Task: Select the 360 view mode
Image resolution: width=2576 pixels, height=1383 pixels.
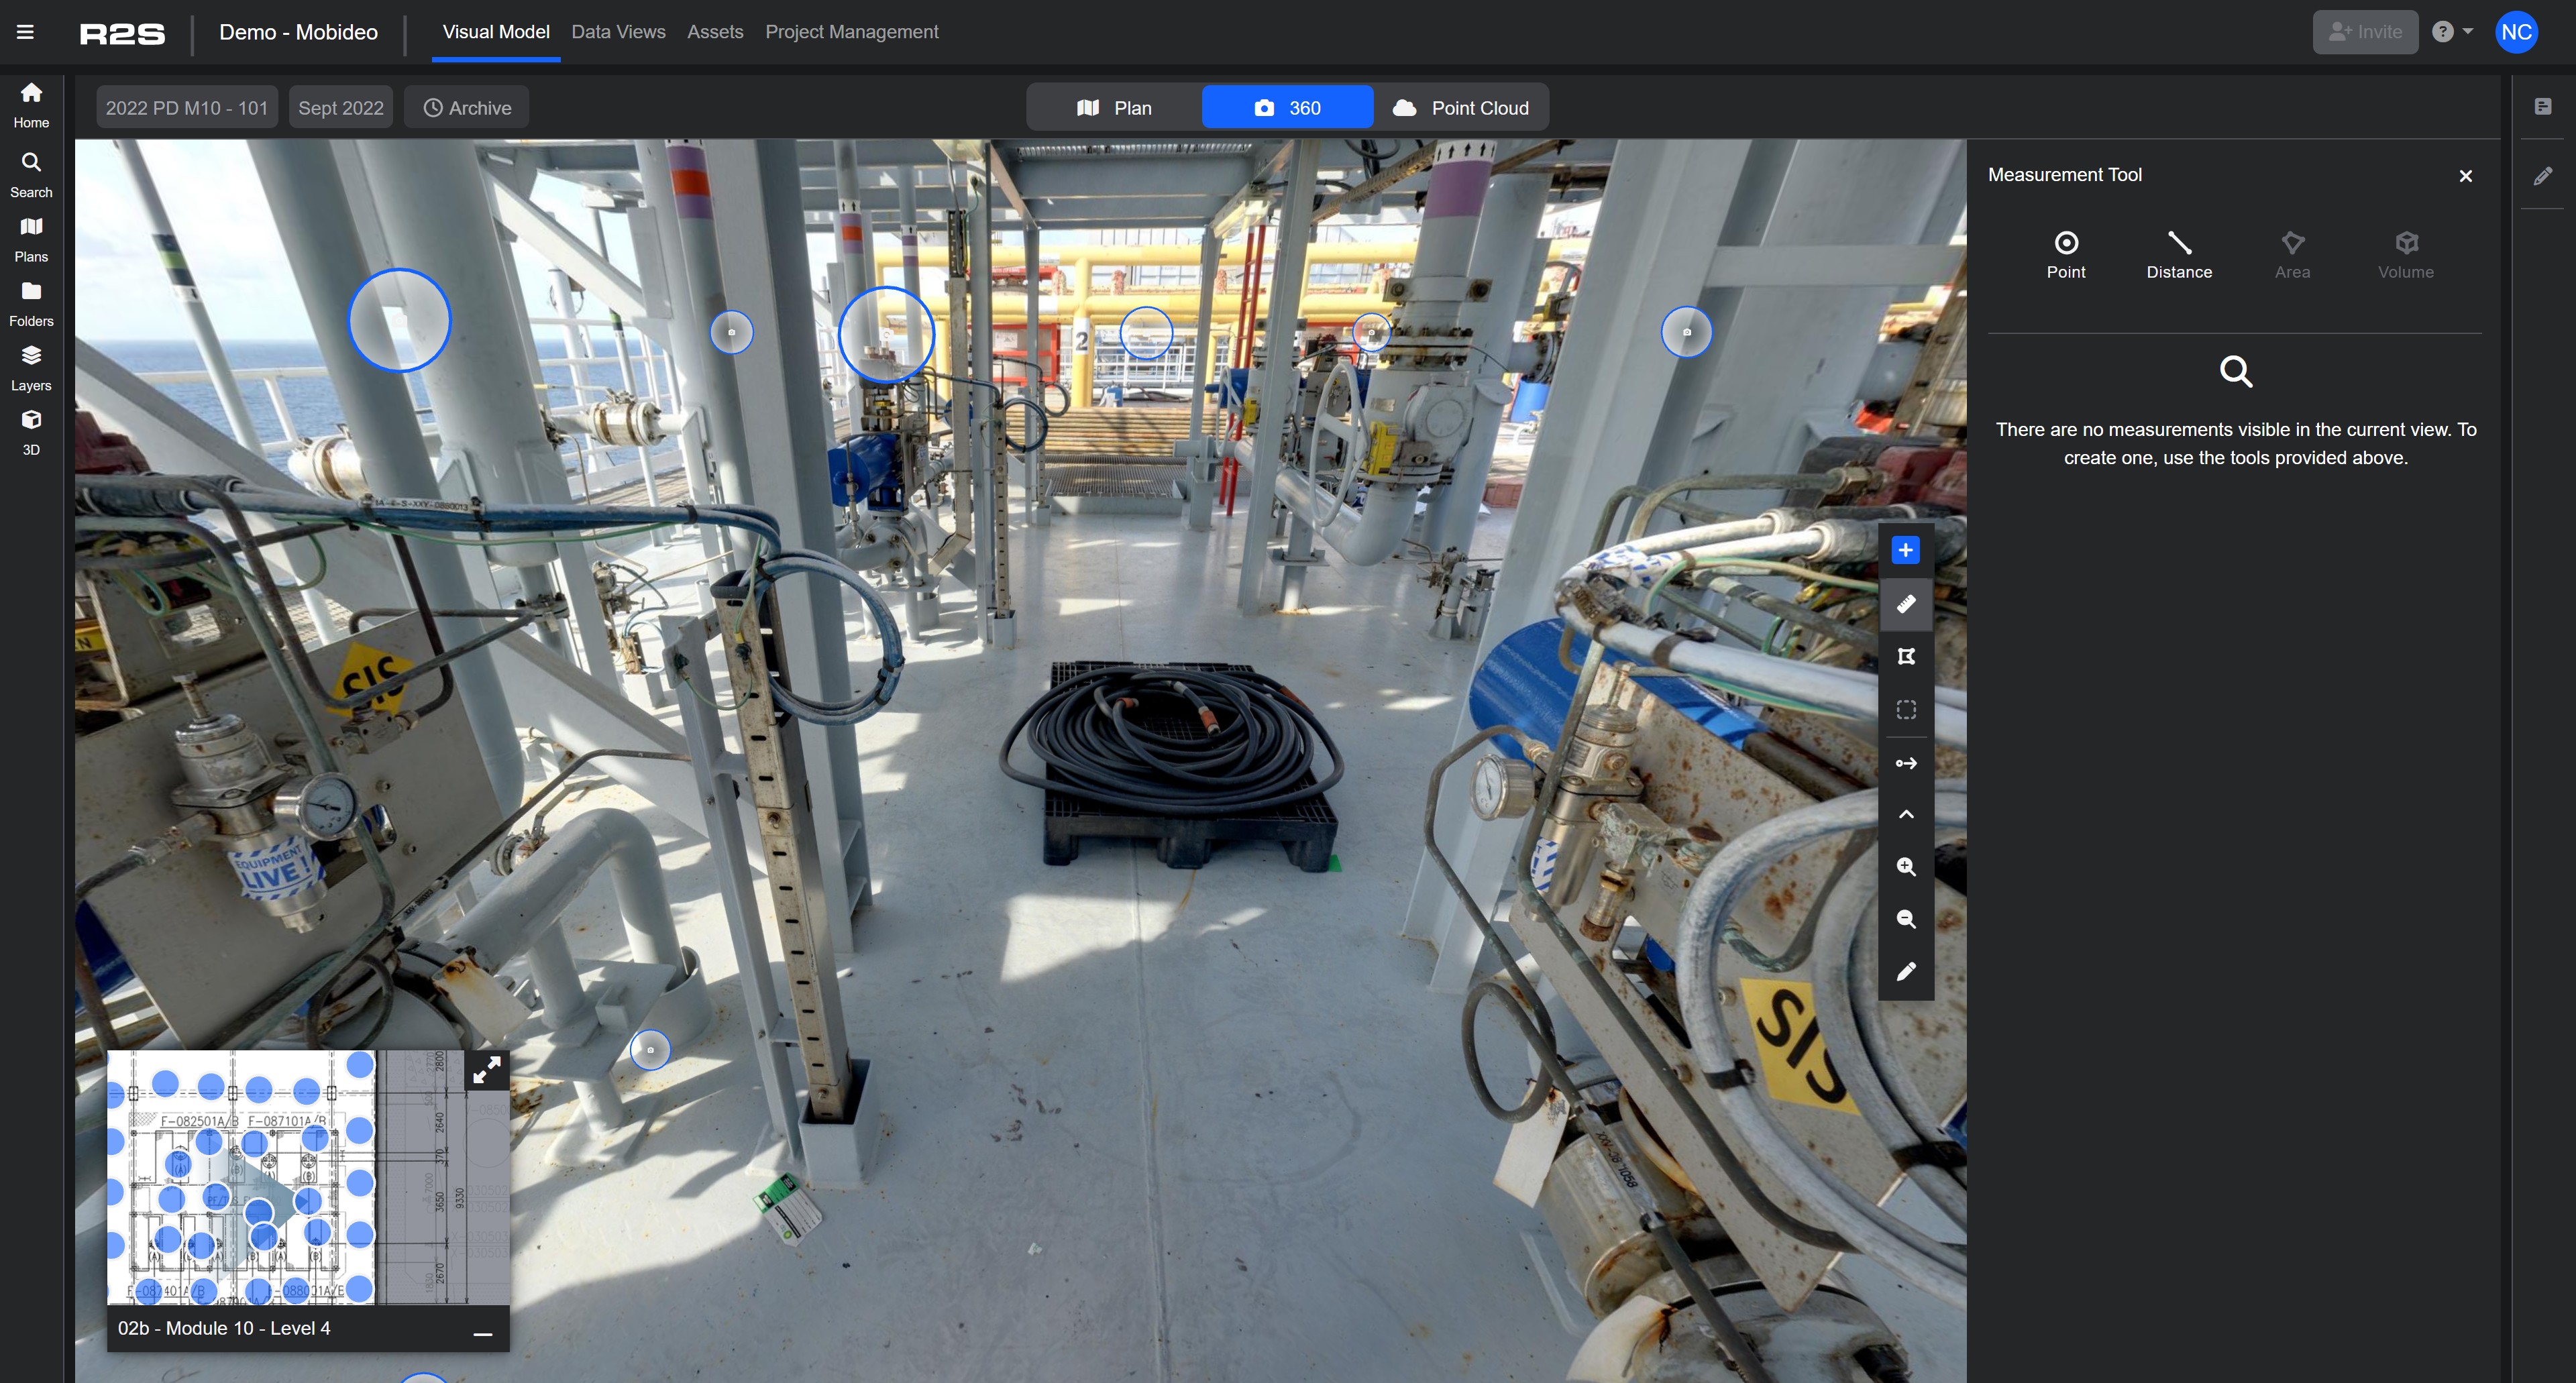Action: [1287, 107]
